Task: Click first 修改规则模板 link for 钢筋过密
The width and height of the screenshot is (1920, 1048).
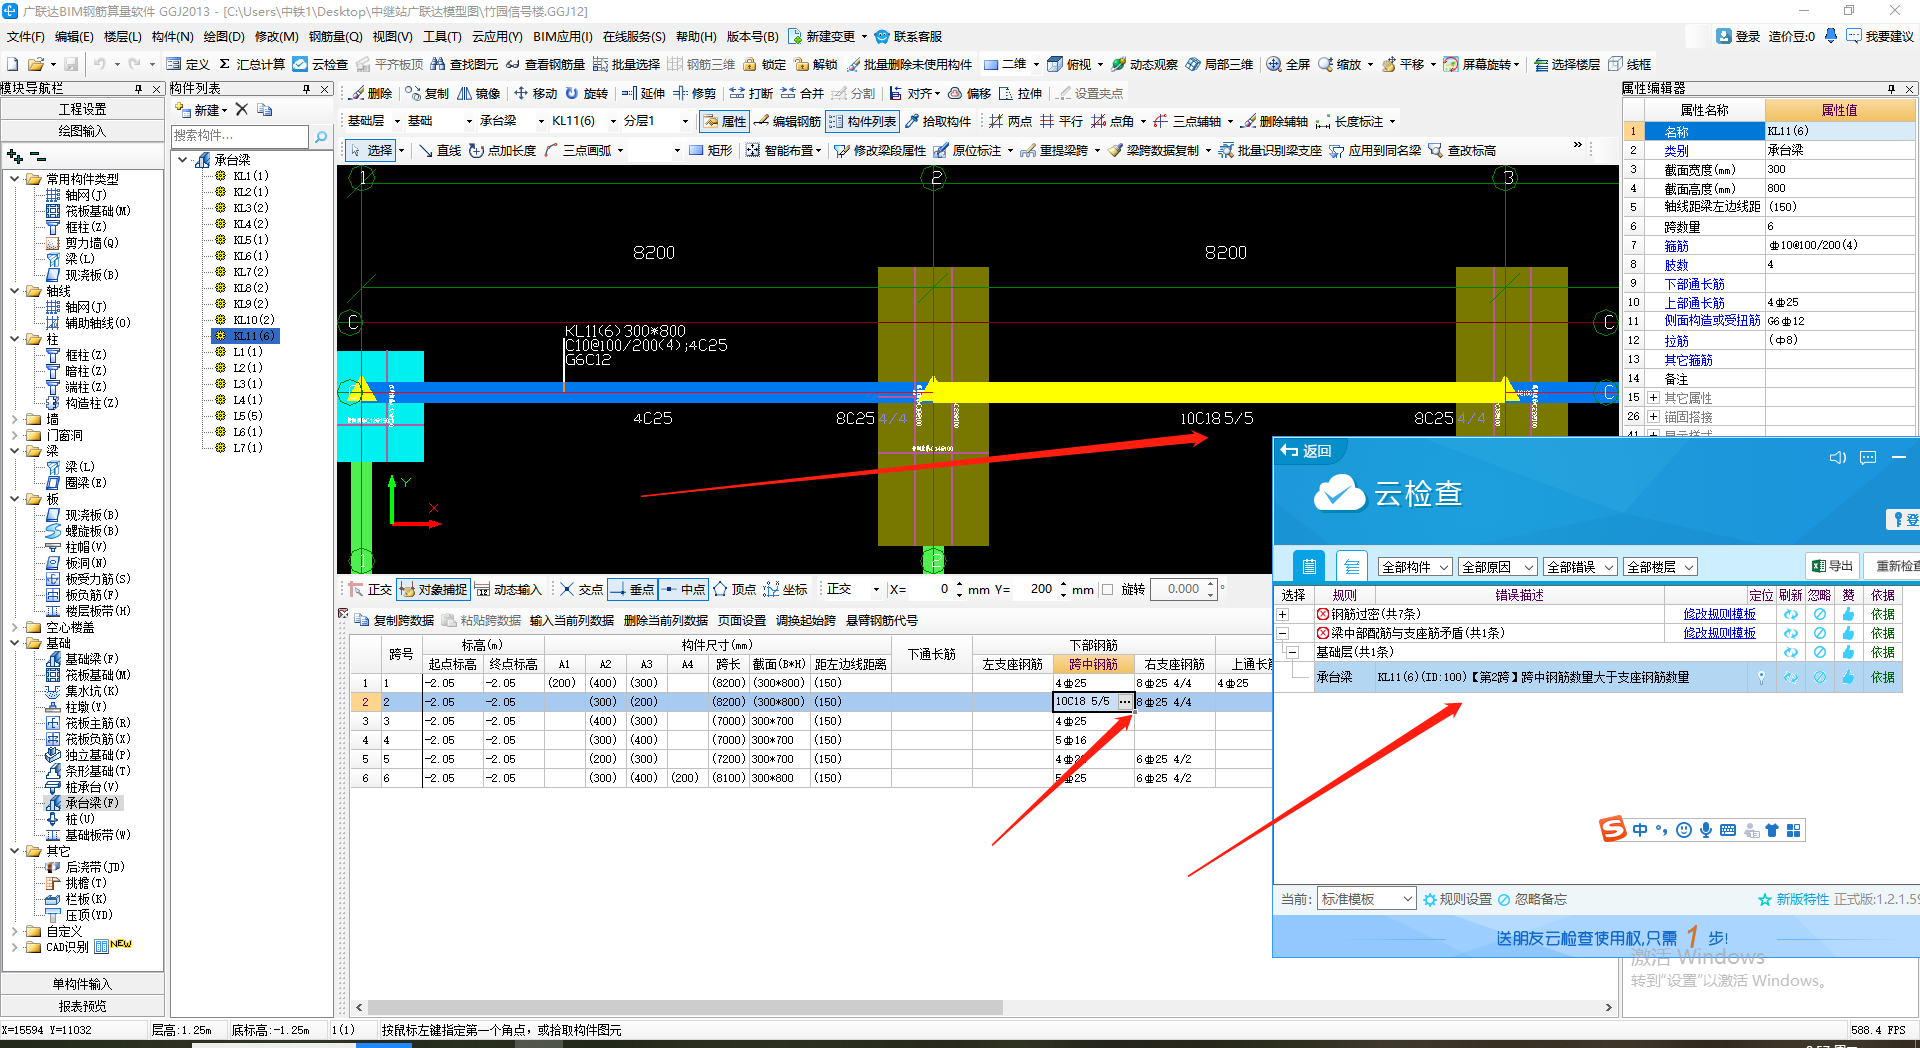Action: coord(1719,614)
